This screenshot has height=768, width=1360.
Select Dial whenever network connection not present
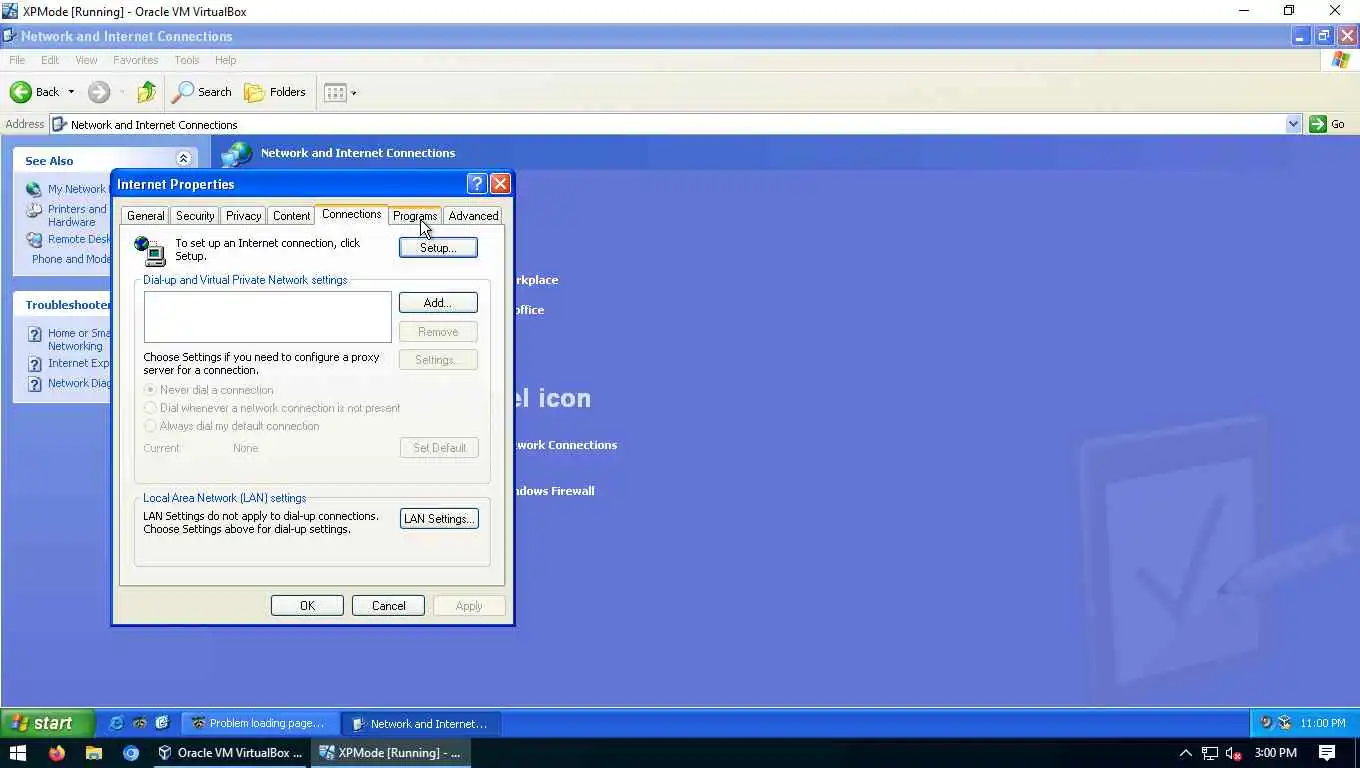[151, 408]
